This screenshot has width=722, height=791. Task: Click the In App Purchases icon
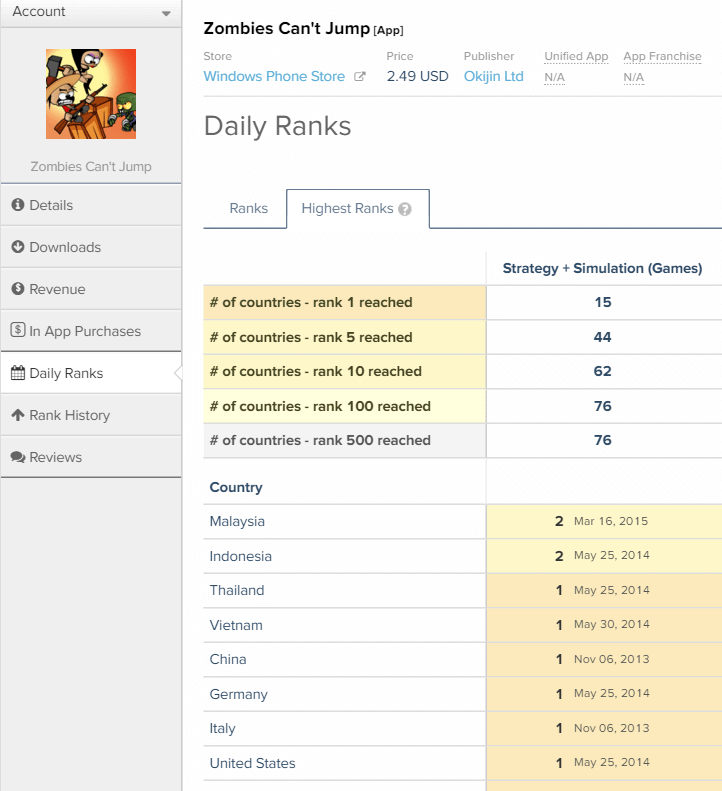18,331
